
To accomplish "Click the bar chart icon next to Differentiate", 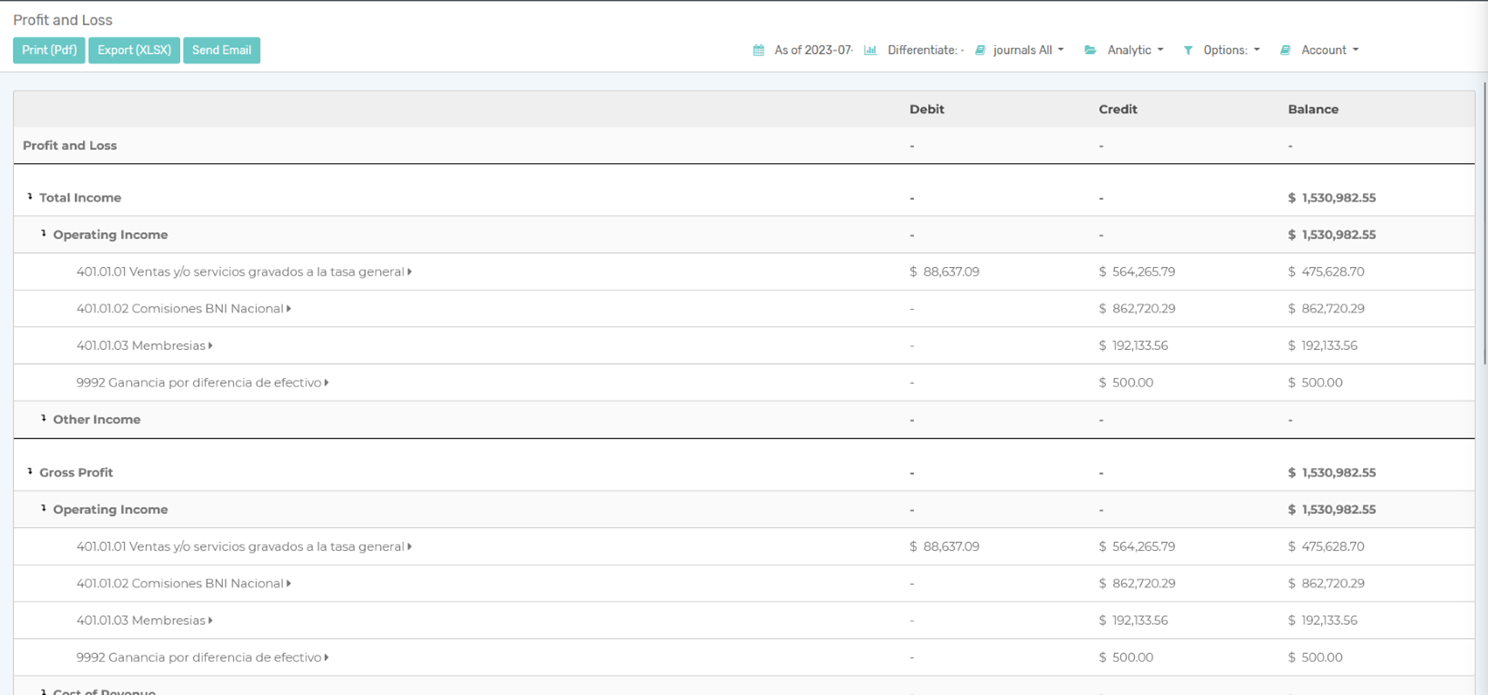I will 870,50.
